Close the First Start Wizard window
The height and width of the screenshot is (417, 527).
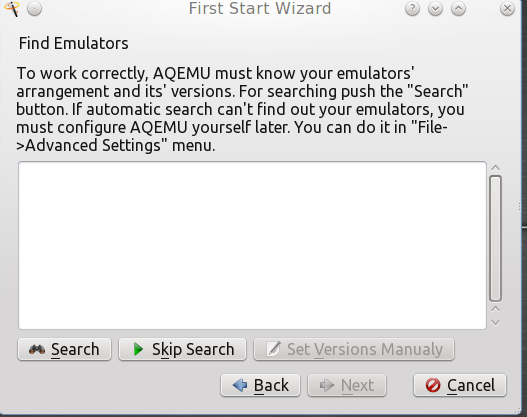(x=507, y=9)
